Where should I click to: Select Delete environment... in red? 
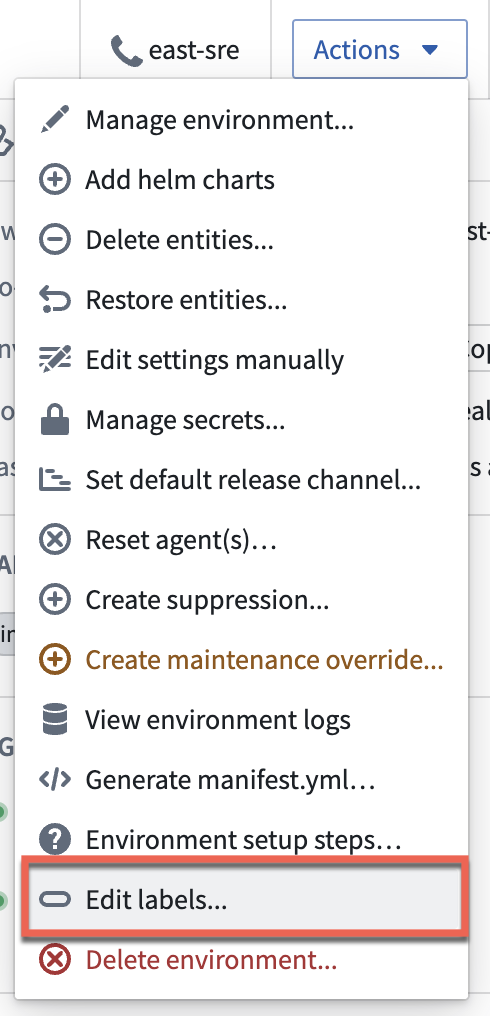pyautogui.click(x=241, y=960)
